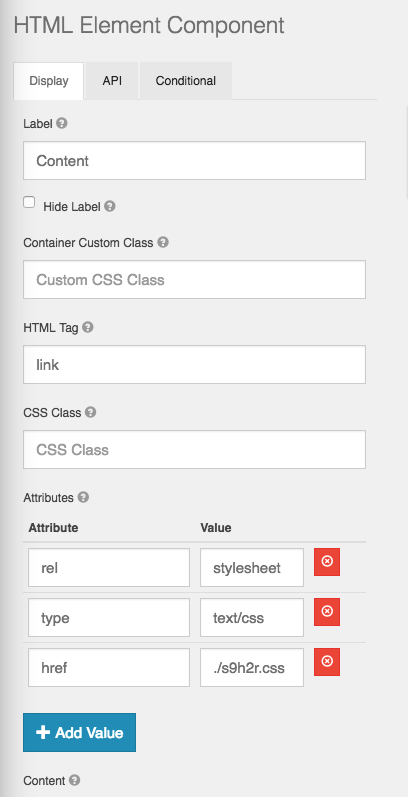Image resolution: width=408 pixels, height=797 pixels.
Task: Open Container Custom Class help tooltip icon
Action: 163,242
